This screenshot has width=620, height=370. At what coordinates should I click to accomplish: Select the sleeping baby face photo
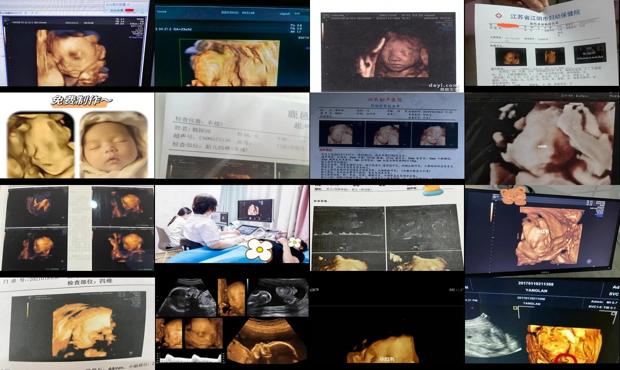pos(114,144)
